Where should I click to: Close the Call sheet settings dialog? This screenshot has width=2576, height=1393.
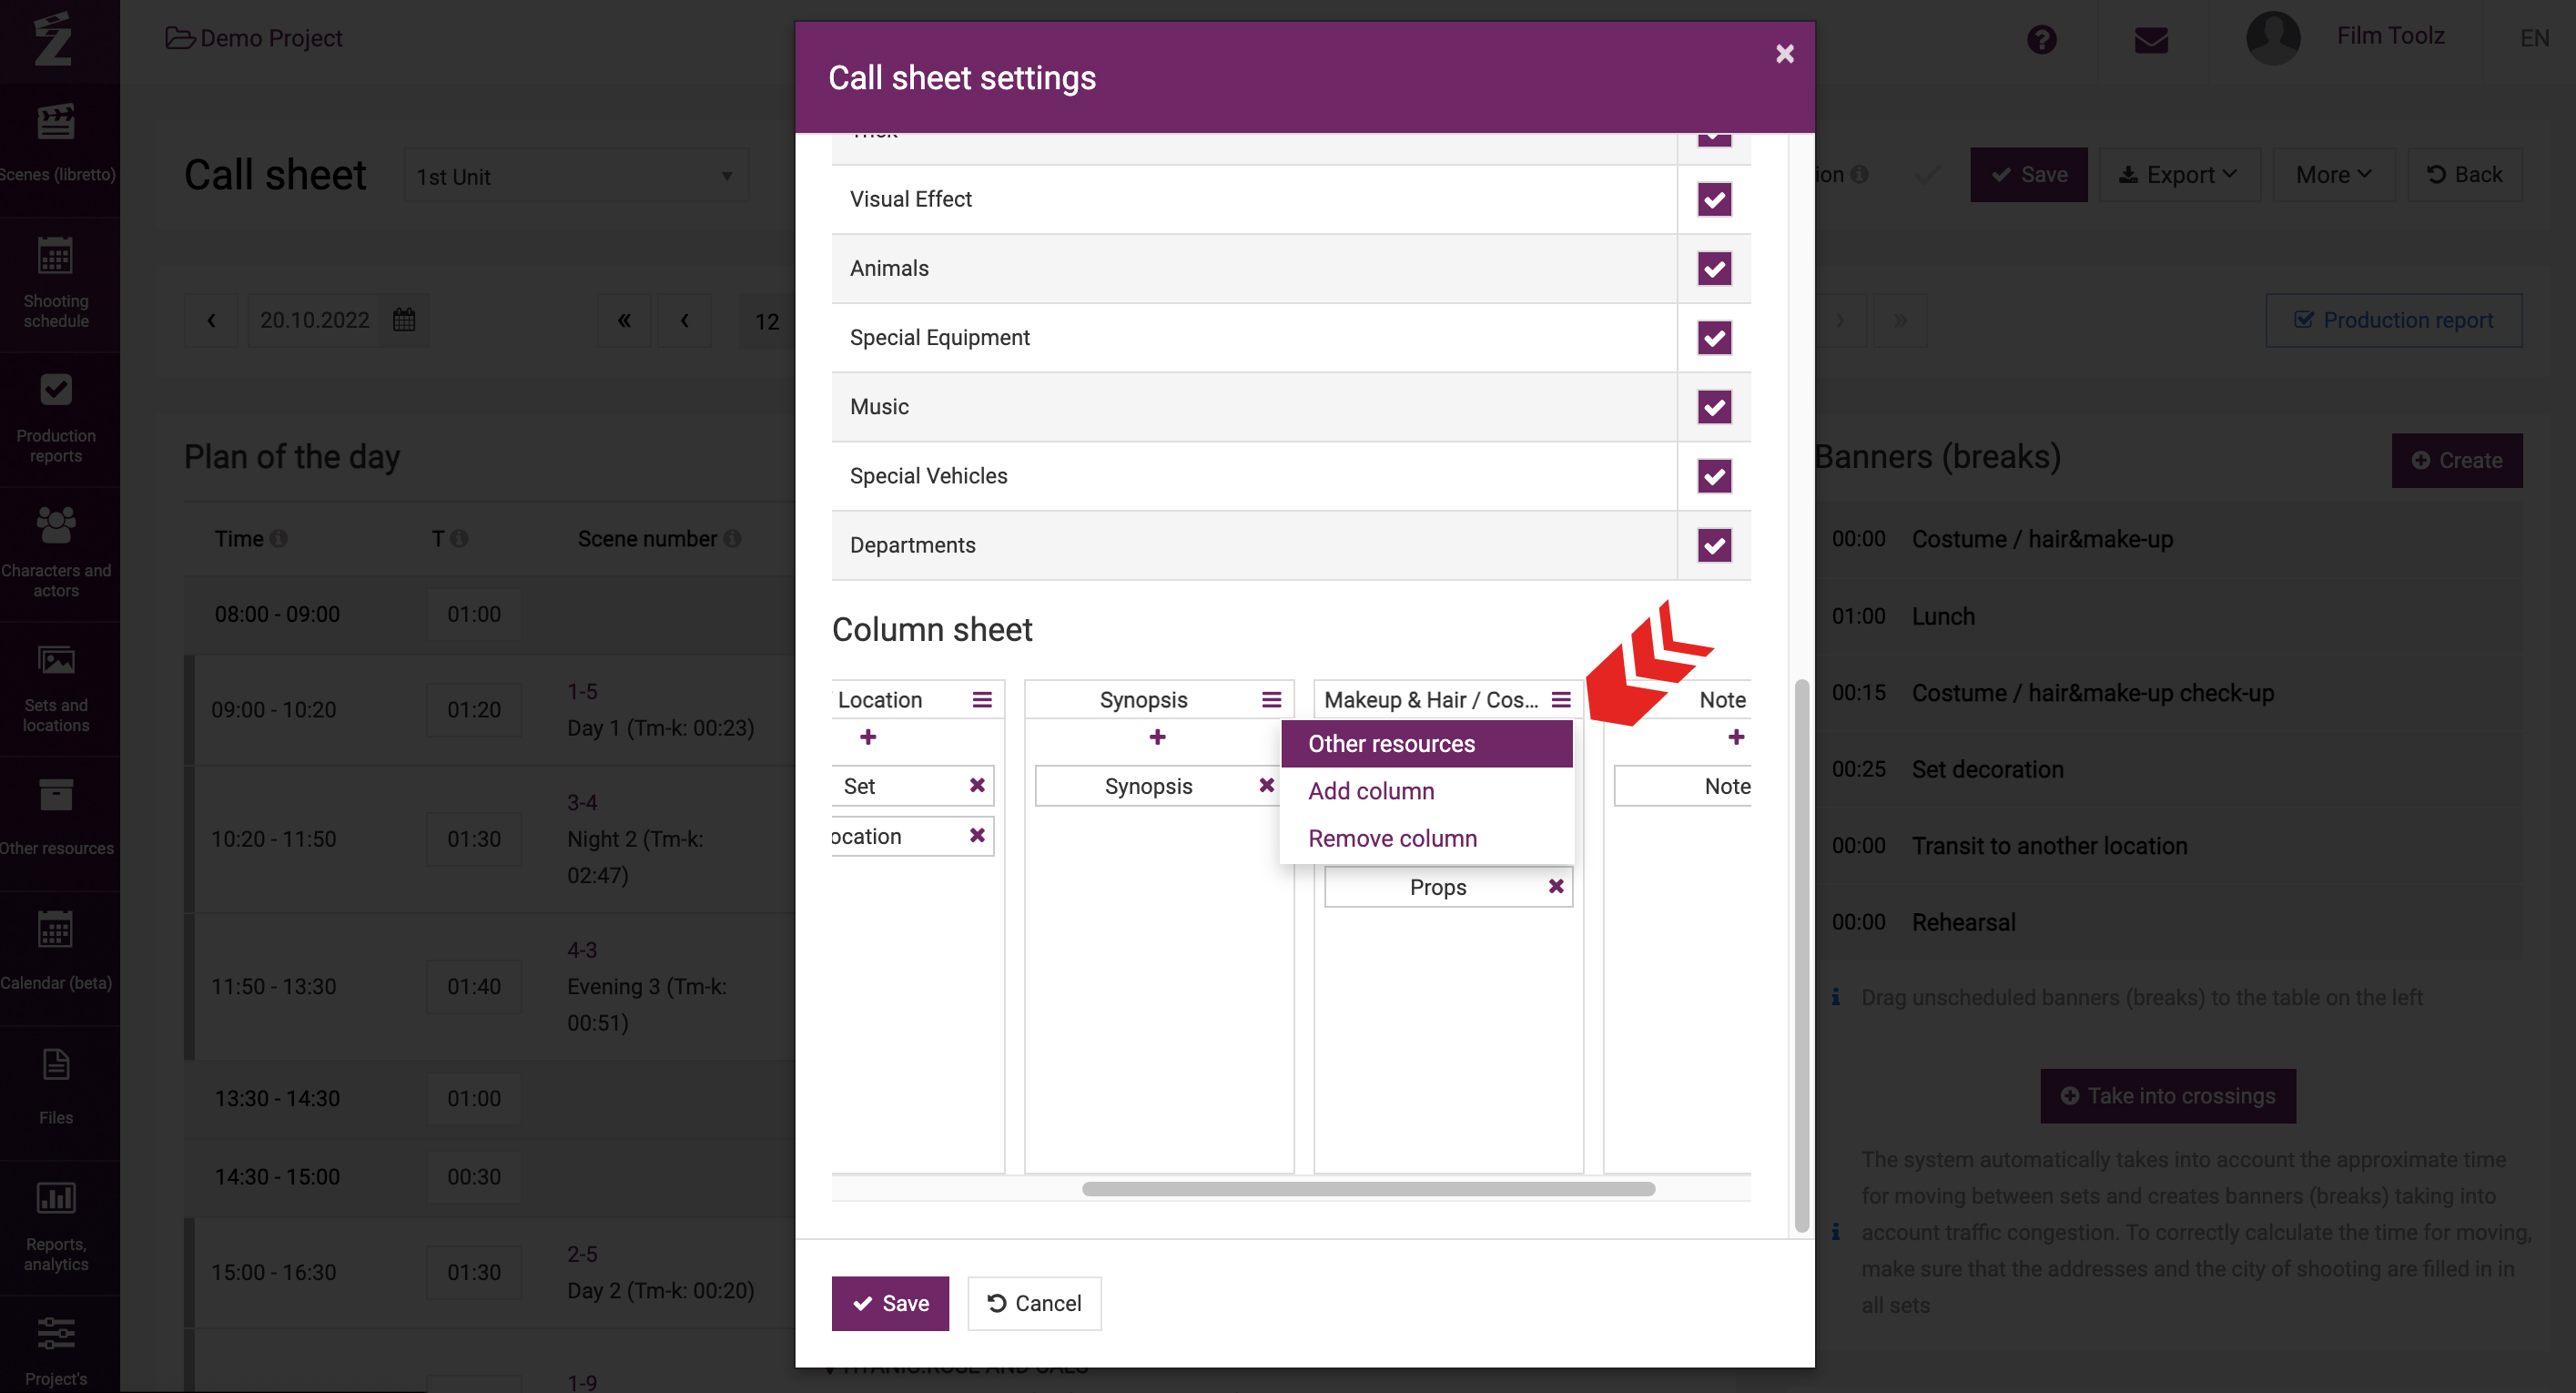(1785, 54)
